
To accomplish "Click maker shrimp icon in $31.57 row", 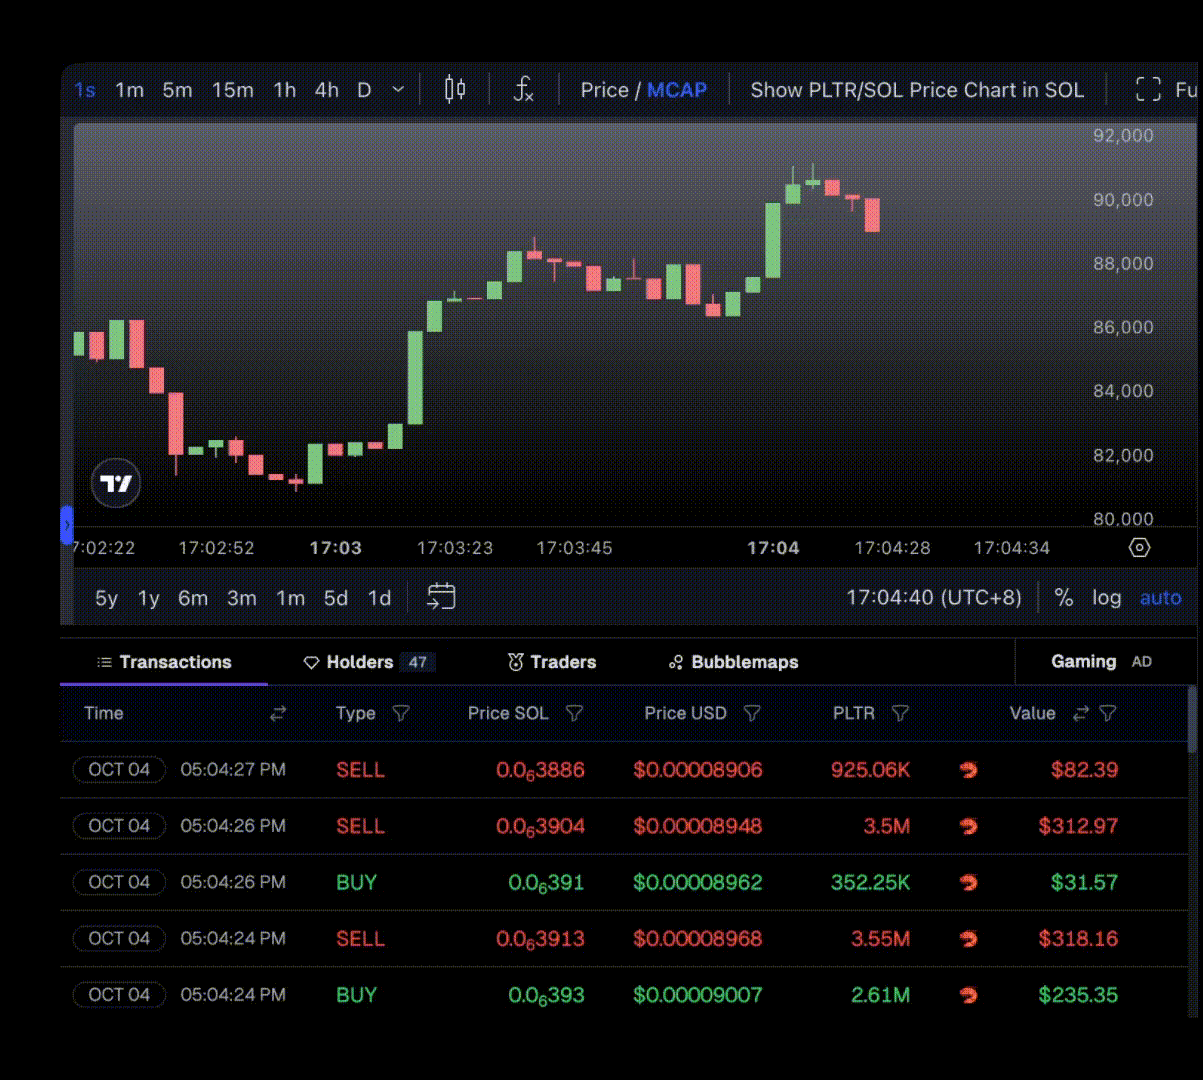I will coord(968,882).
